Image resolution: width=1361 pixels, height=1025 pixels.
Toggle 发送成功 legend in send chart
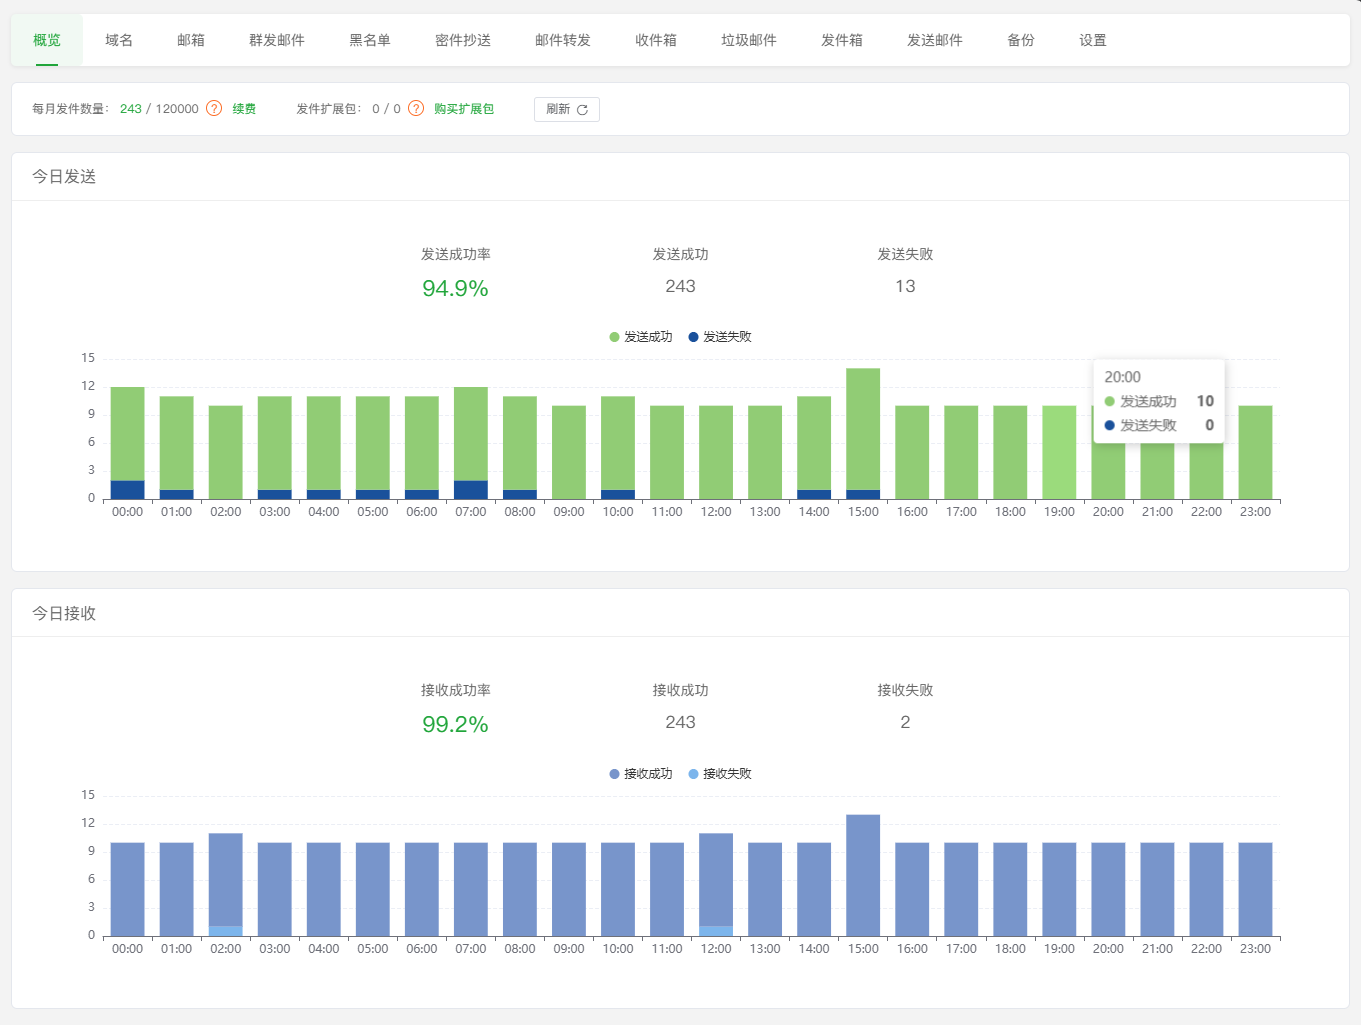pos(641,337)
